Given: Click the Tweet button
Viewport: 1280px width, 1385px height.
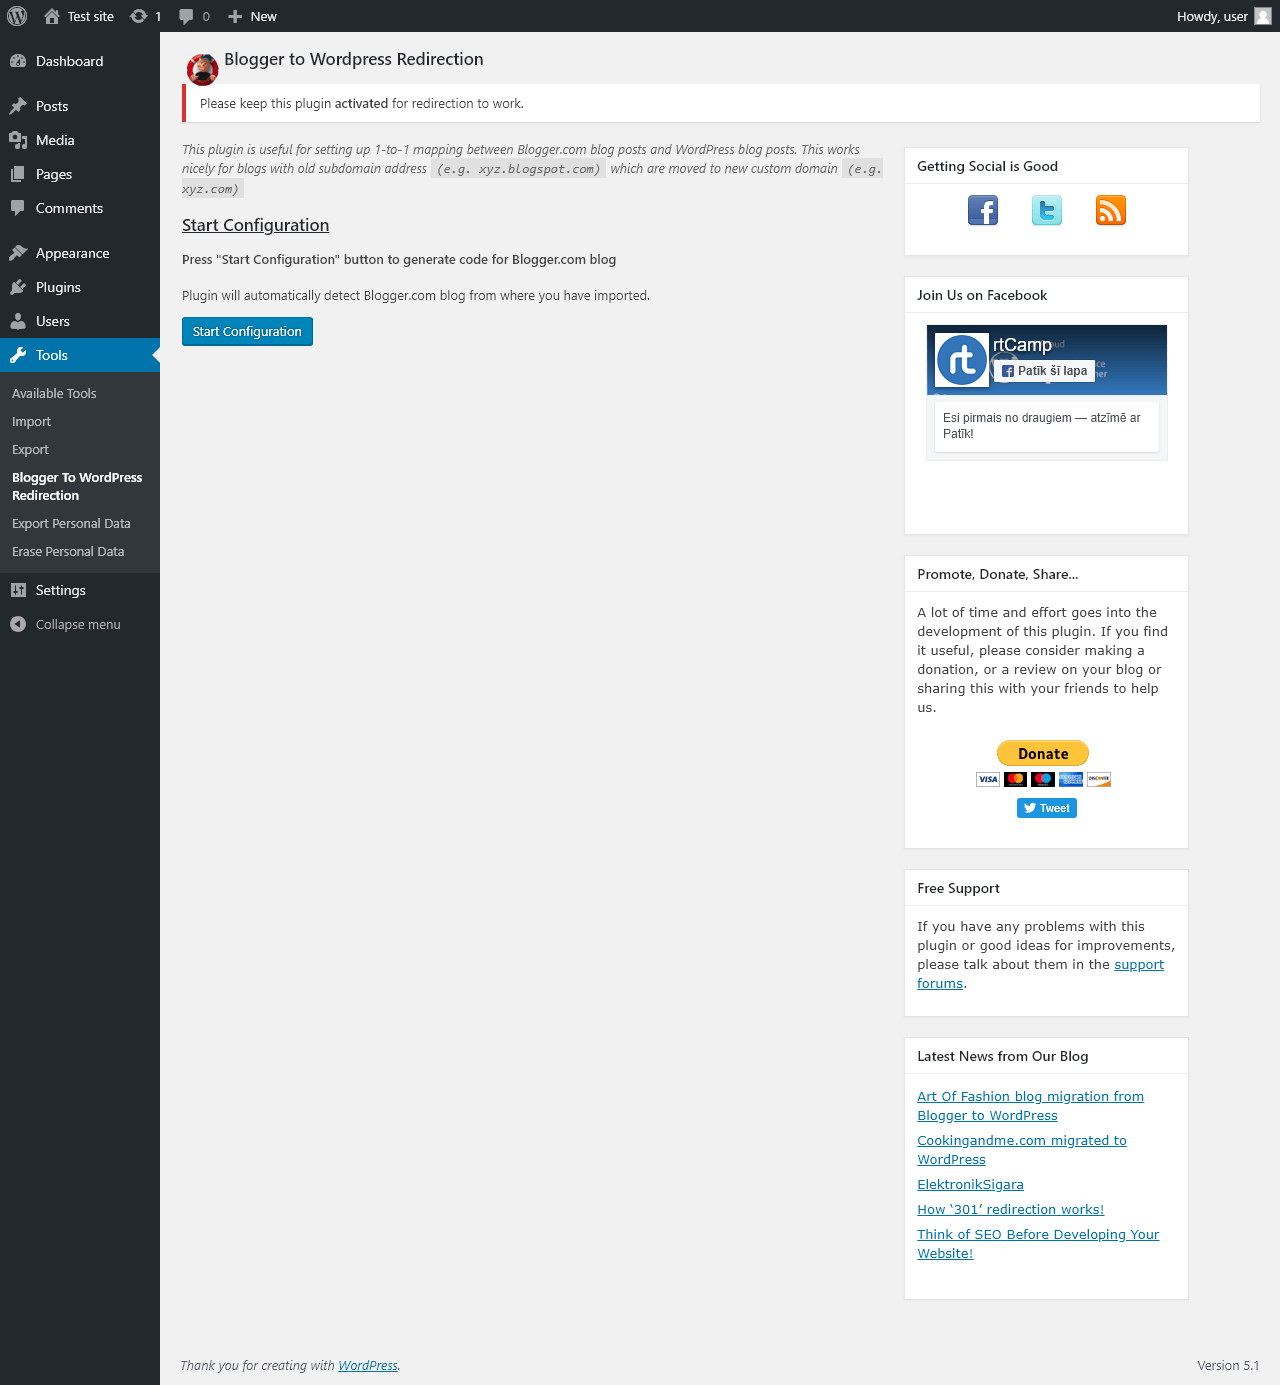Looking at the screenshot, I should tap(1047, 808).
